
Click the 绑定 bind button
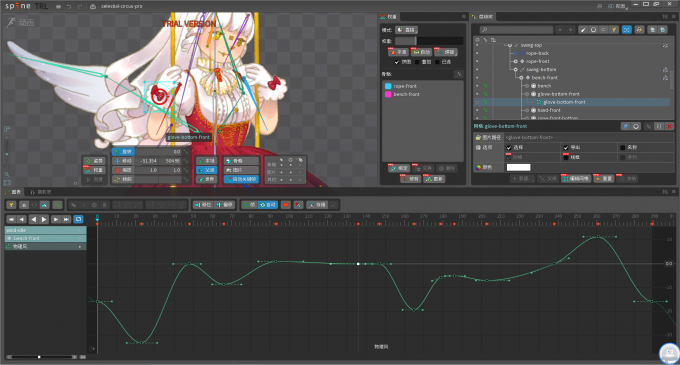click(399, 168)
